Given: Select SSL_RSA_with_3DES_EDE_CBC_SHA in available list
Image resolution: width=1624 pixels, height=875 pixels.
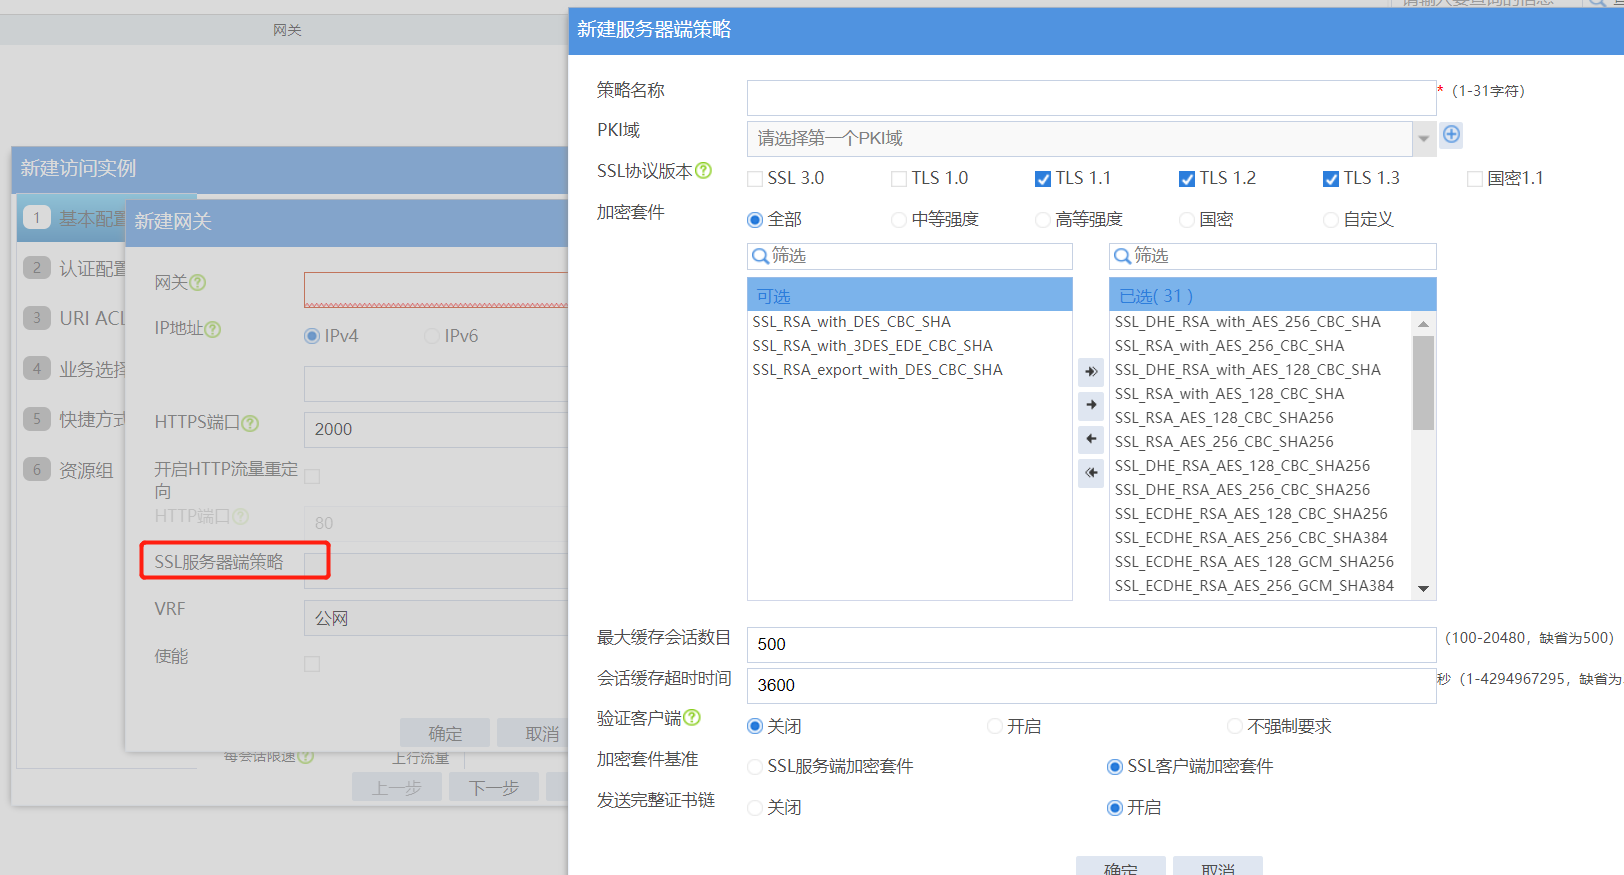Looking at the screenshot, I should [872, 346].
